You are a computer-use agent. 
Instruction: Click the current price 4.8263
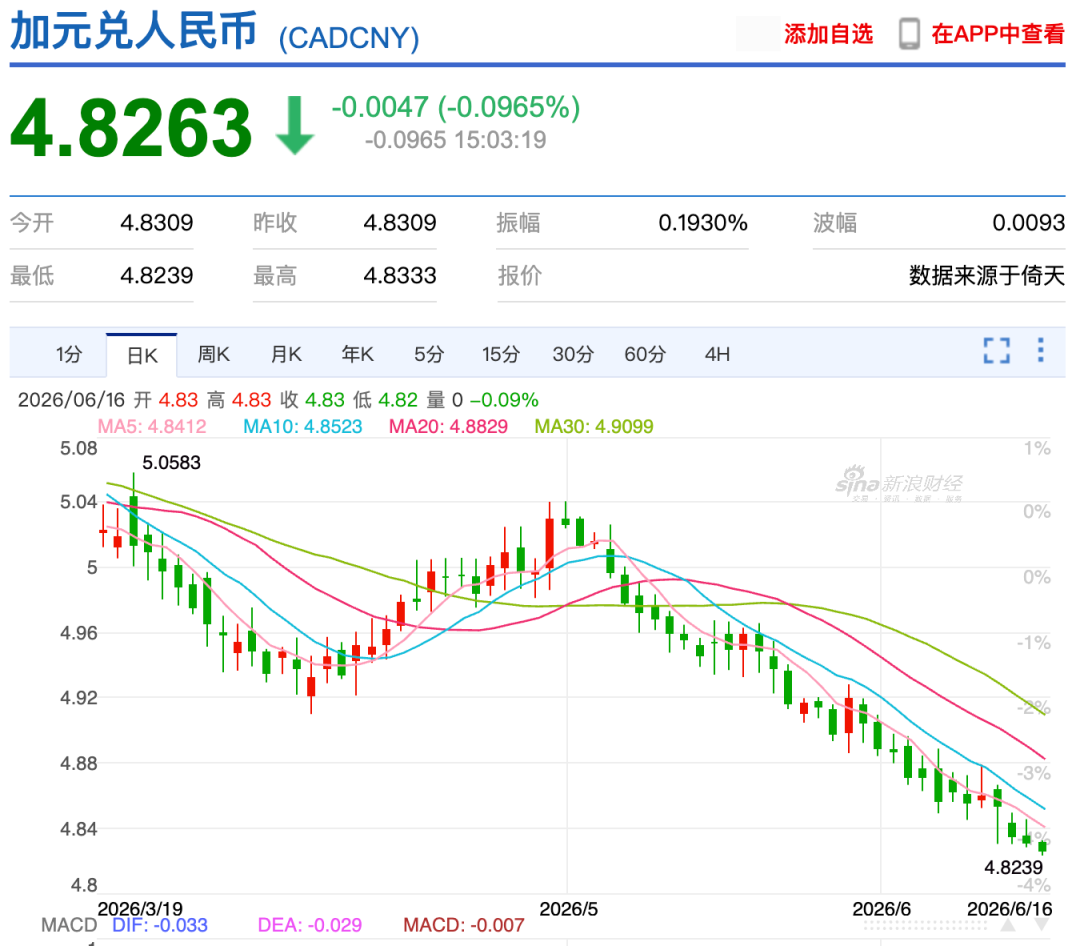[131, 127]
